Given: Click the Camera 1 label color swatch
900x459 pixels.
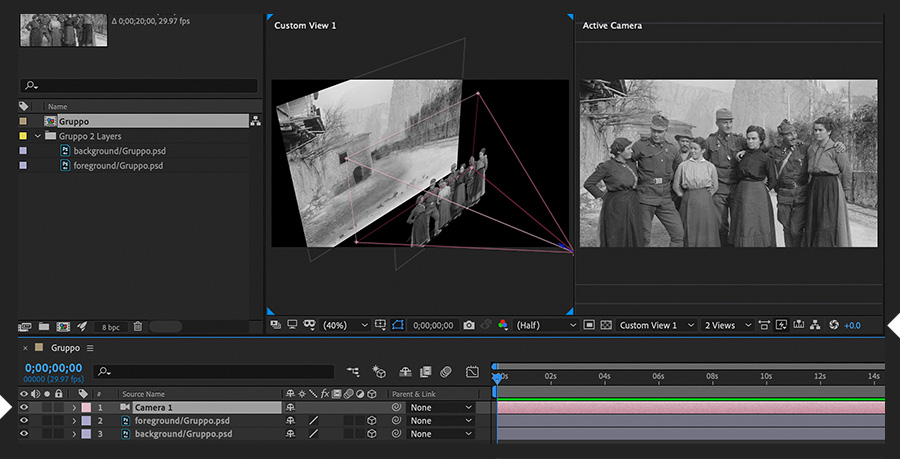Looking at the screenshot, I should pos(86,408).
